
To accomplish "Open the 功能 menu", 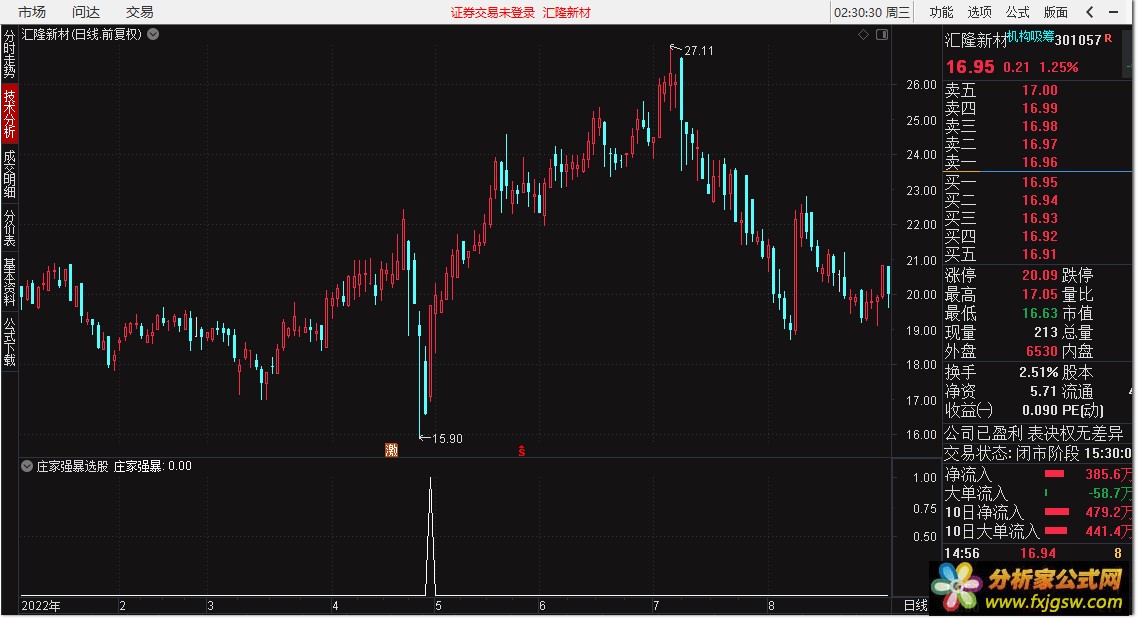I will pos(941,12).
